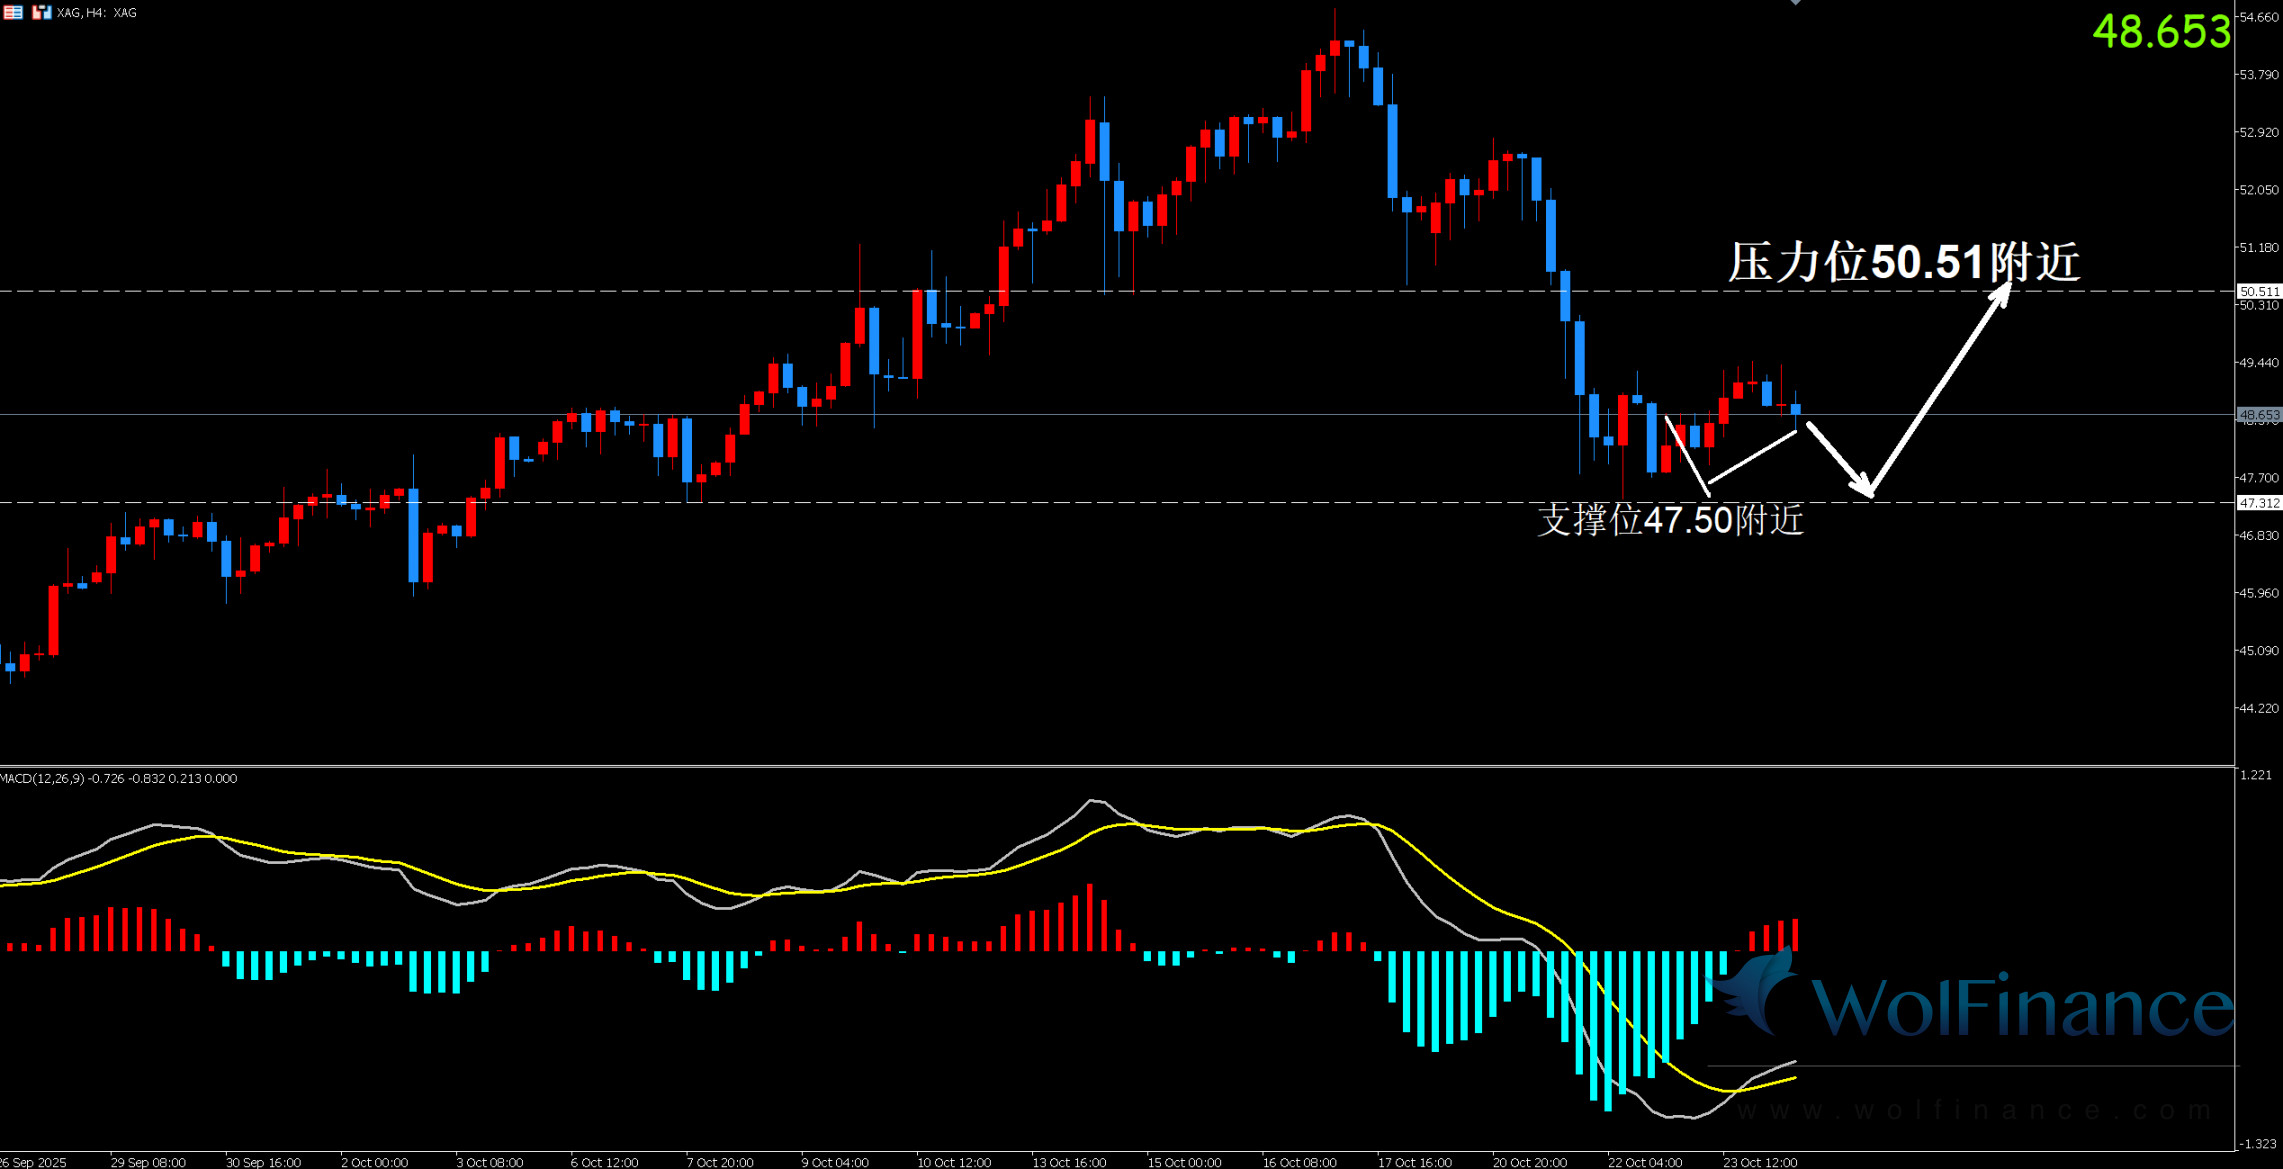Click the large green 48.653 price label
The height and width of the screenshot is (1169, 2283).
[2161, 32]
